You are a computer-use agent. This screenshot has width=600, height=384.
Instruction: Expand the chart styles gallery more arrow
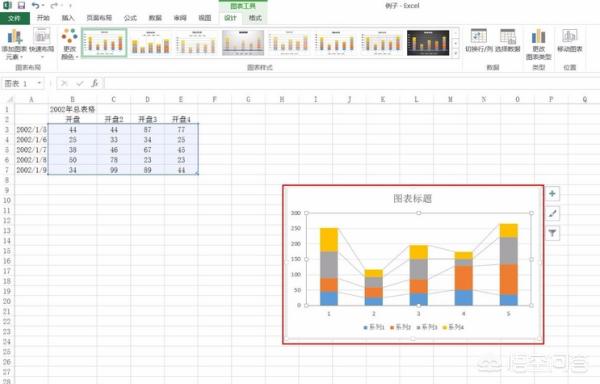[455, 54]
